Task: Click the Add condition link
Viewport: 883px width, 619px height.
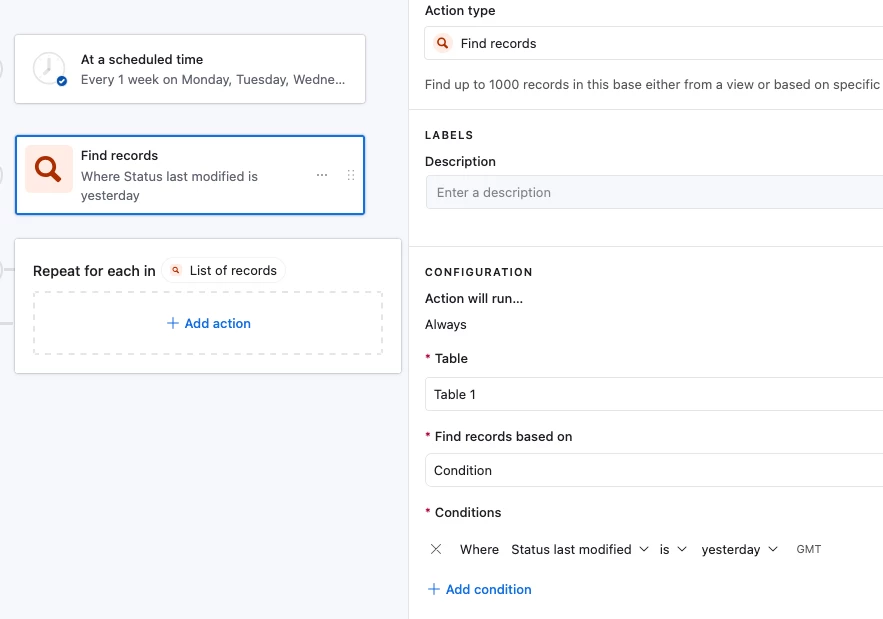Action: tap(488, 589)
